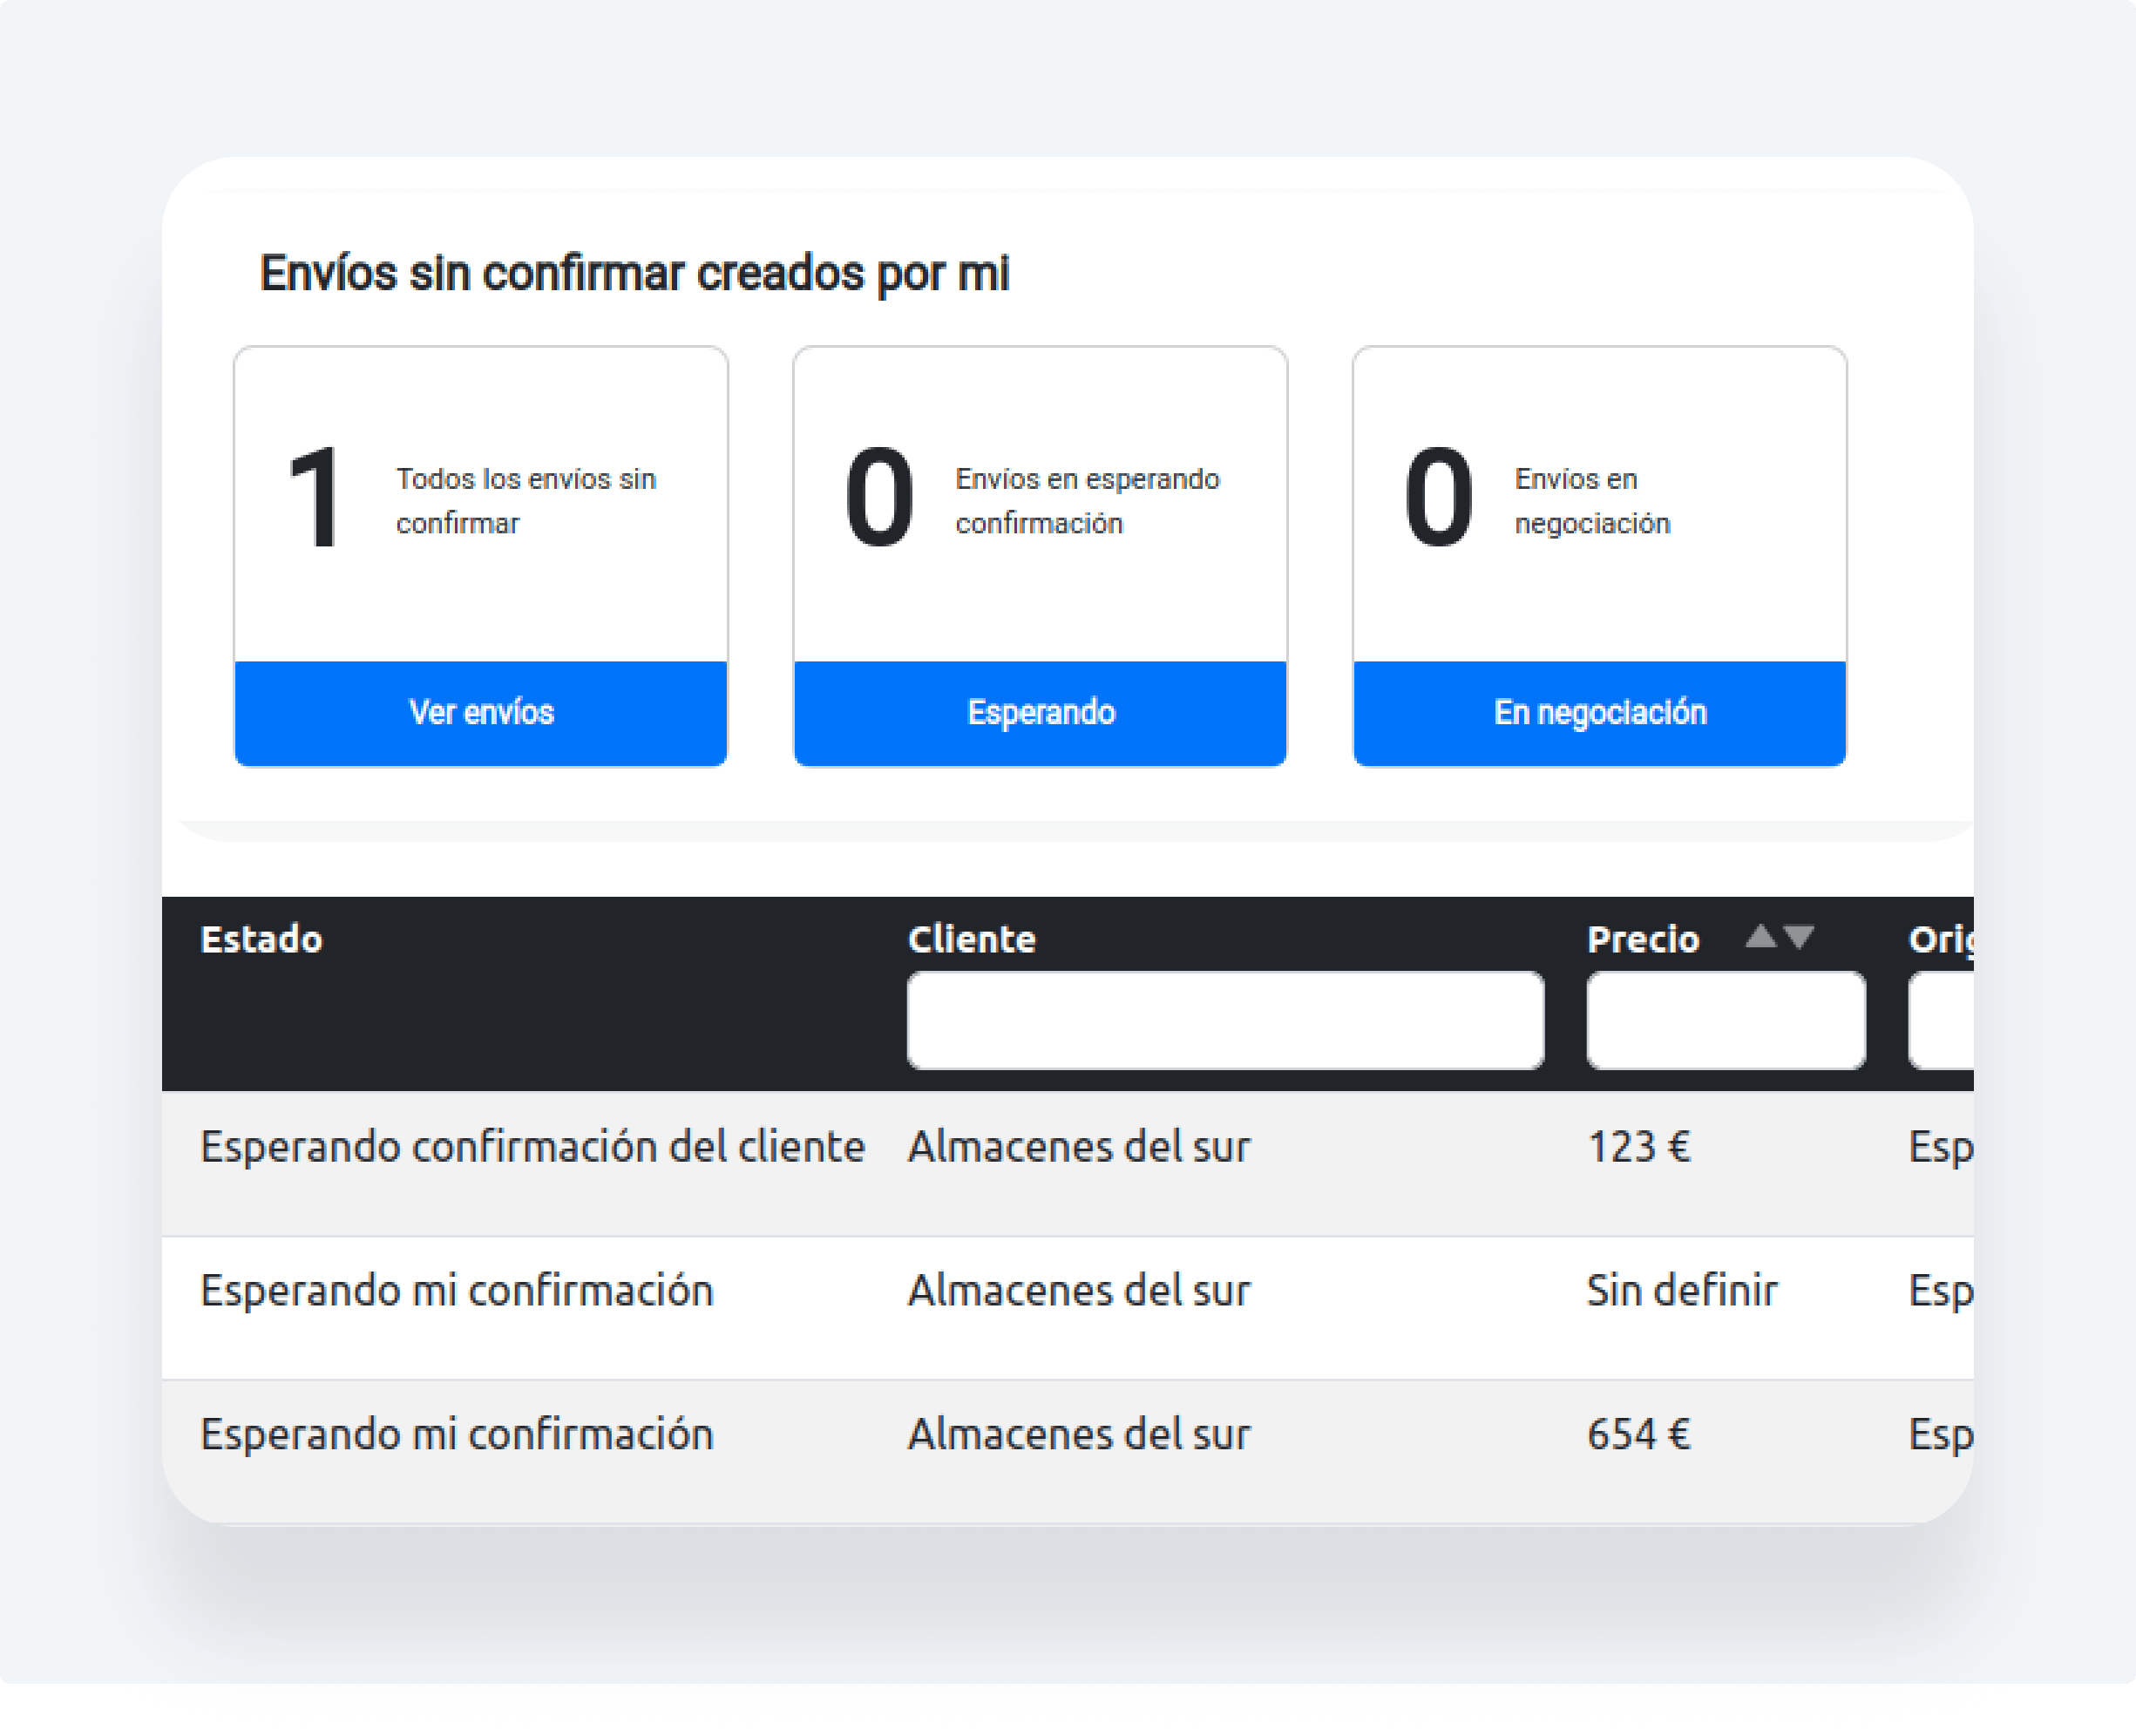
Task: Click the Precio column header label
Action: point(1643,940)
